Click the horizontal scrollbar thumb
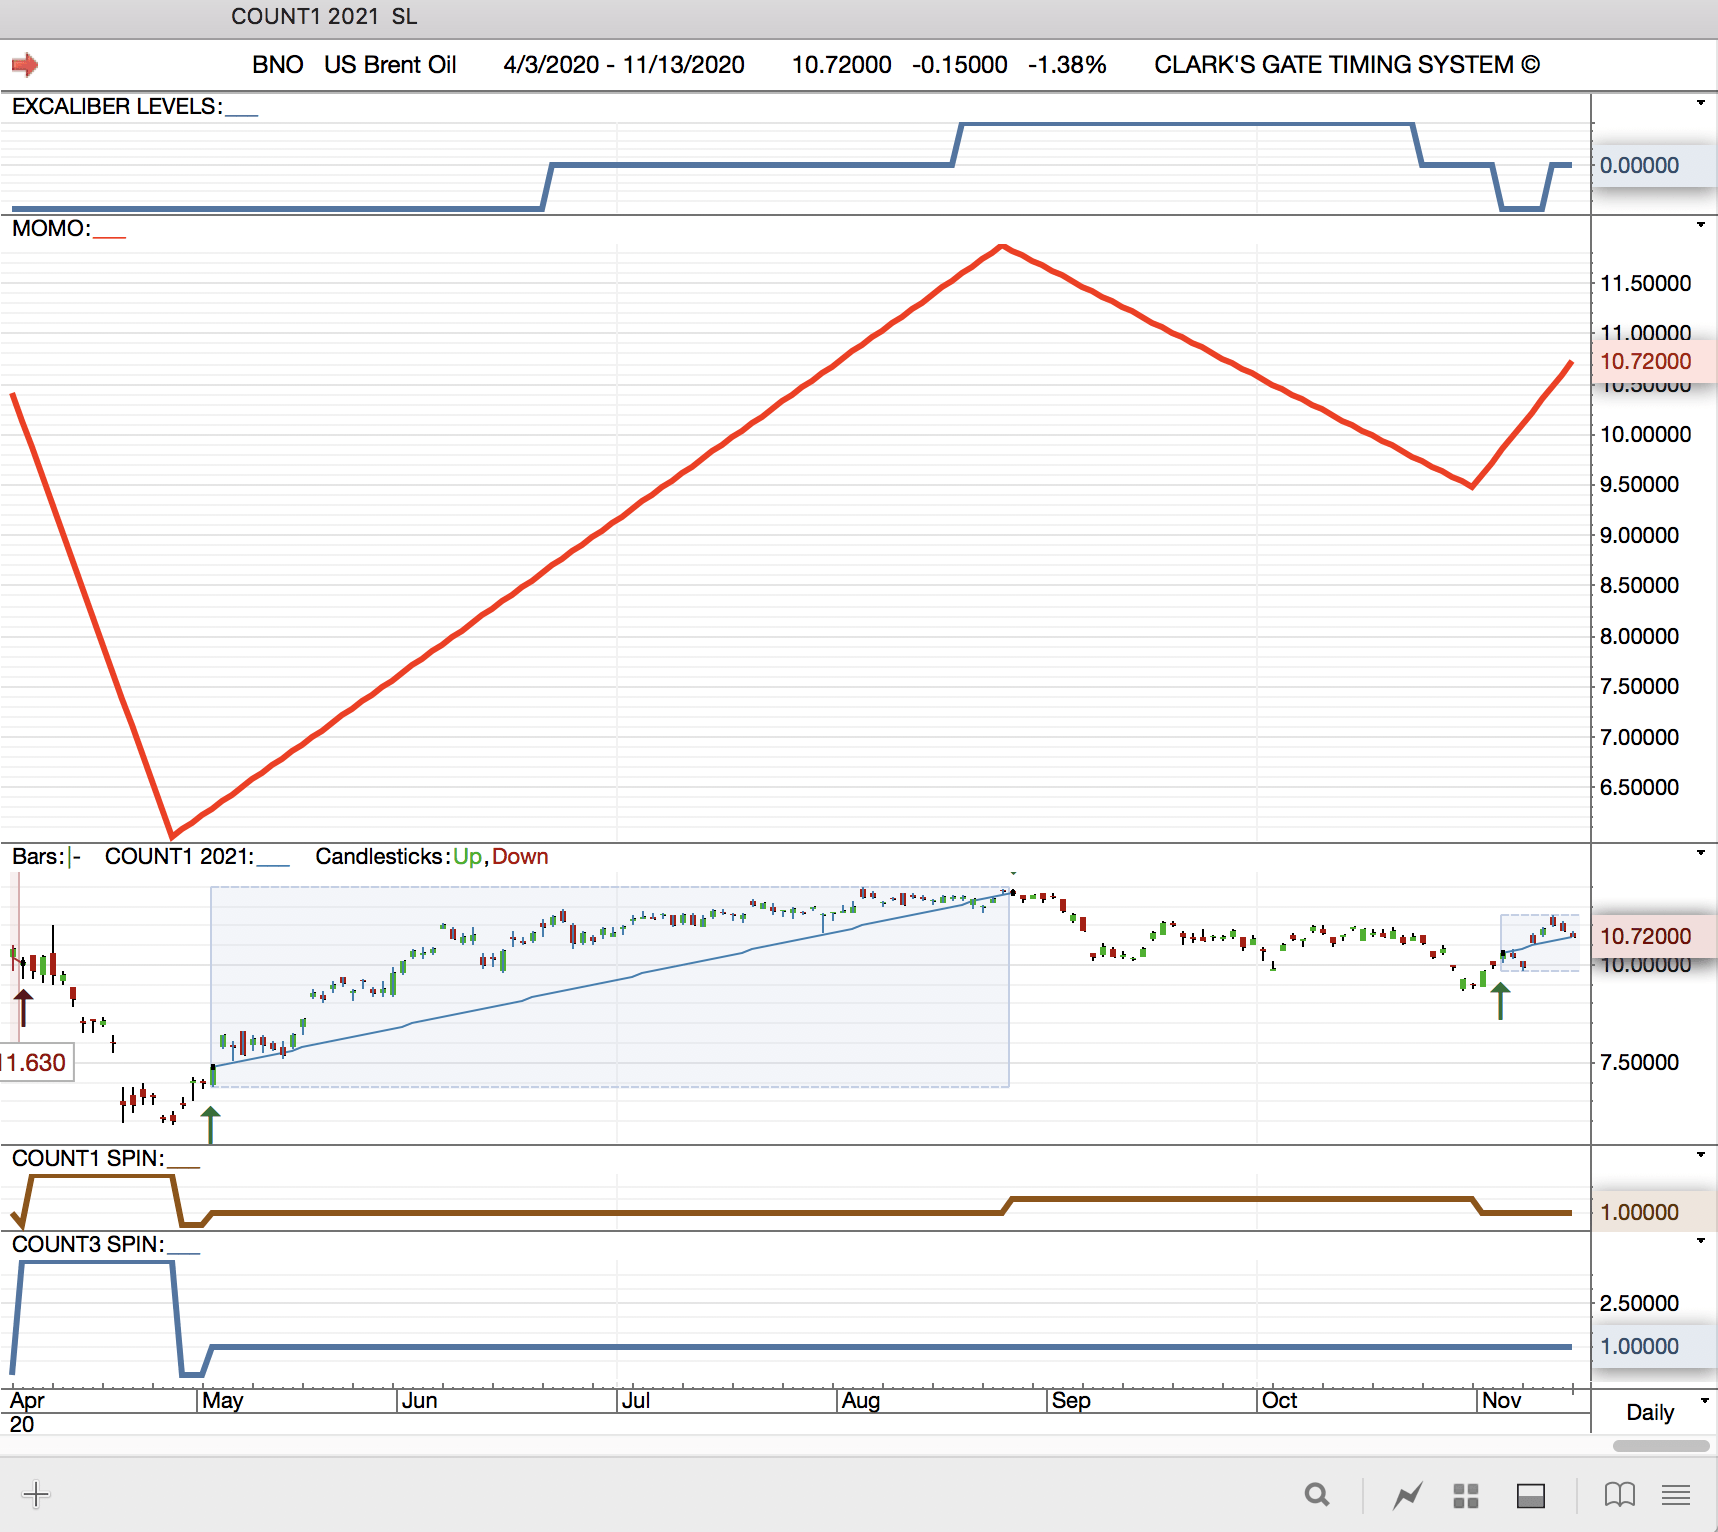1718x1532 pixels. click(1661, 1446)
